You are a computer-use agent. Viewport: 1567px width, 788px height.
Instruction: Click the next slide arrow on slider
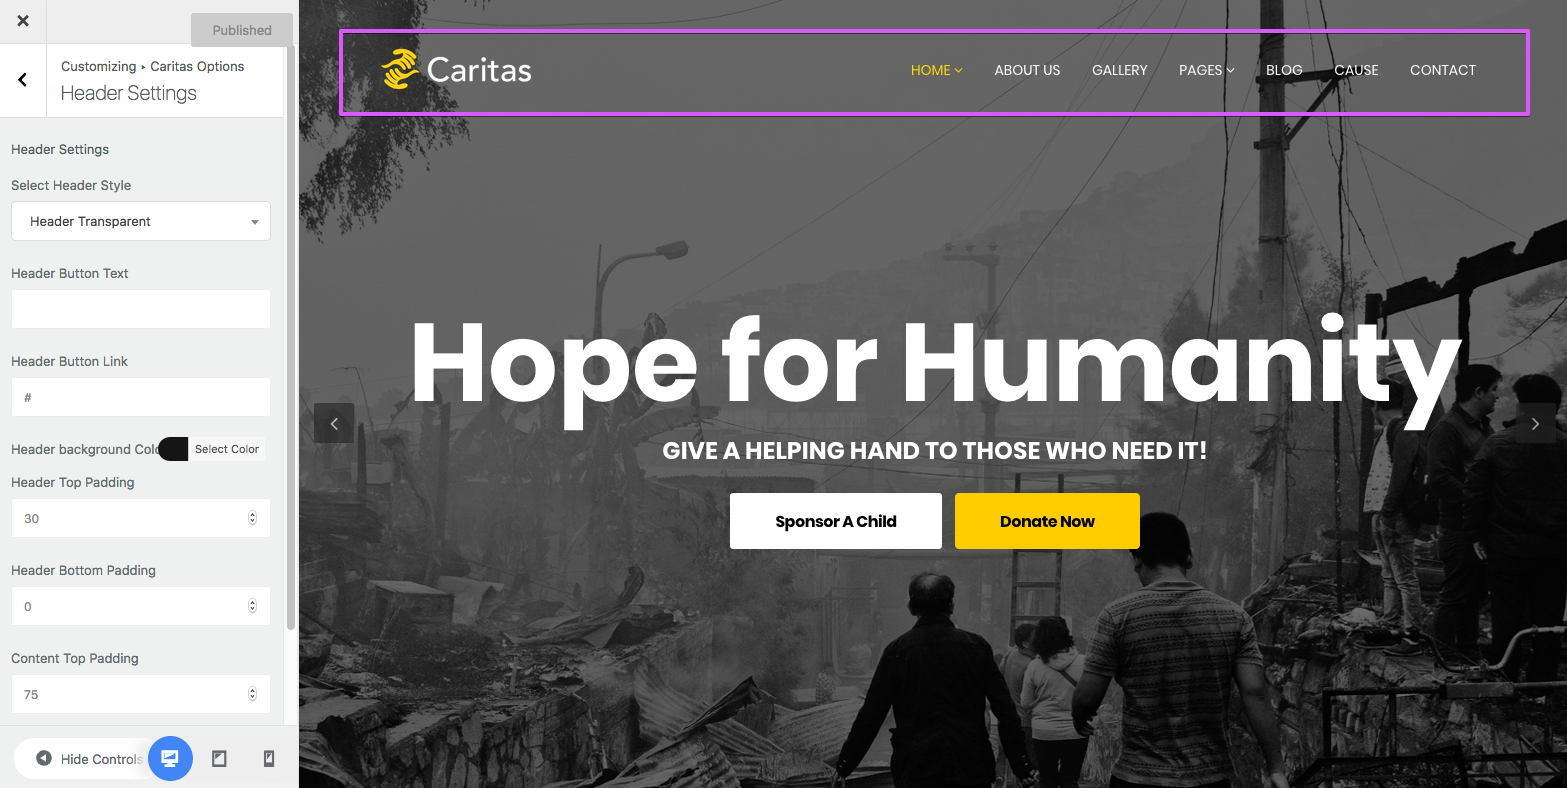point(1536,423)
